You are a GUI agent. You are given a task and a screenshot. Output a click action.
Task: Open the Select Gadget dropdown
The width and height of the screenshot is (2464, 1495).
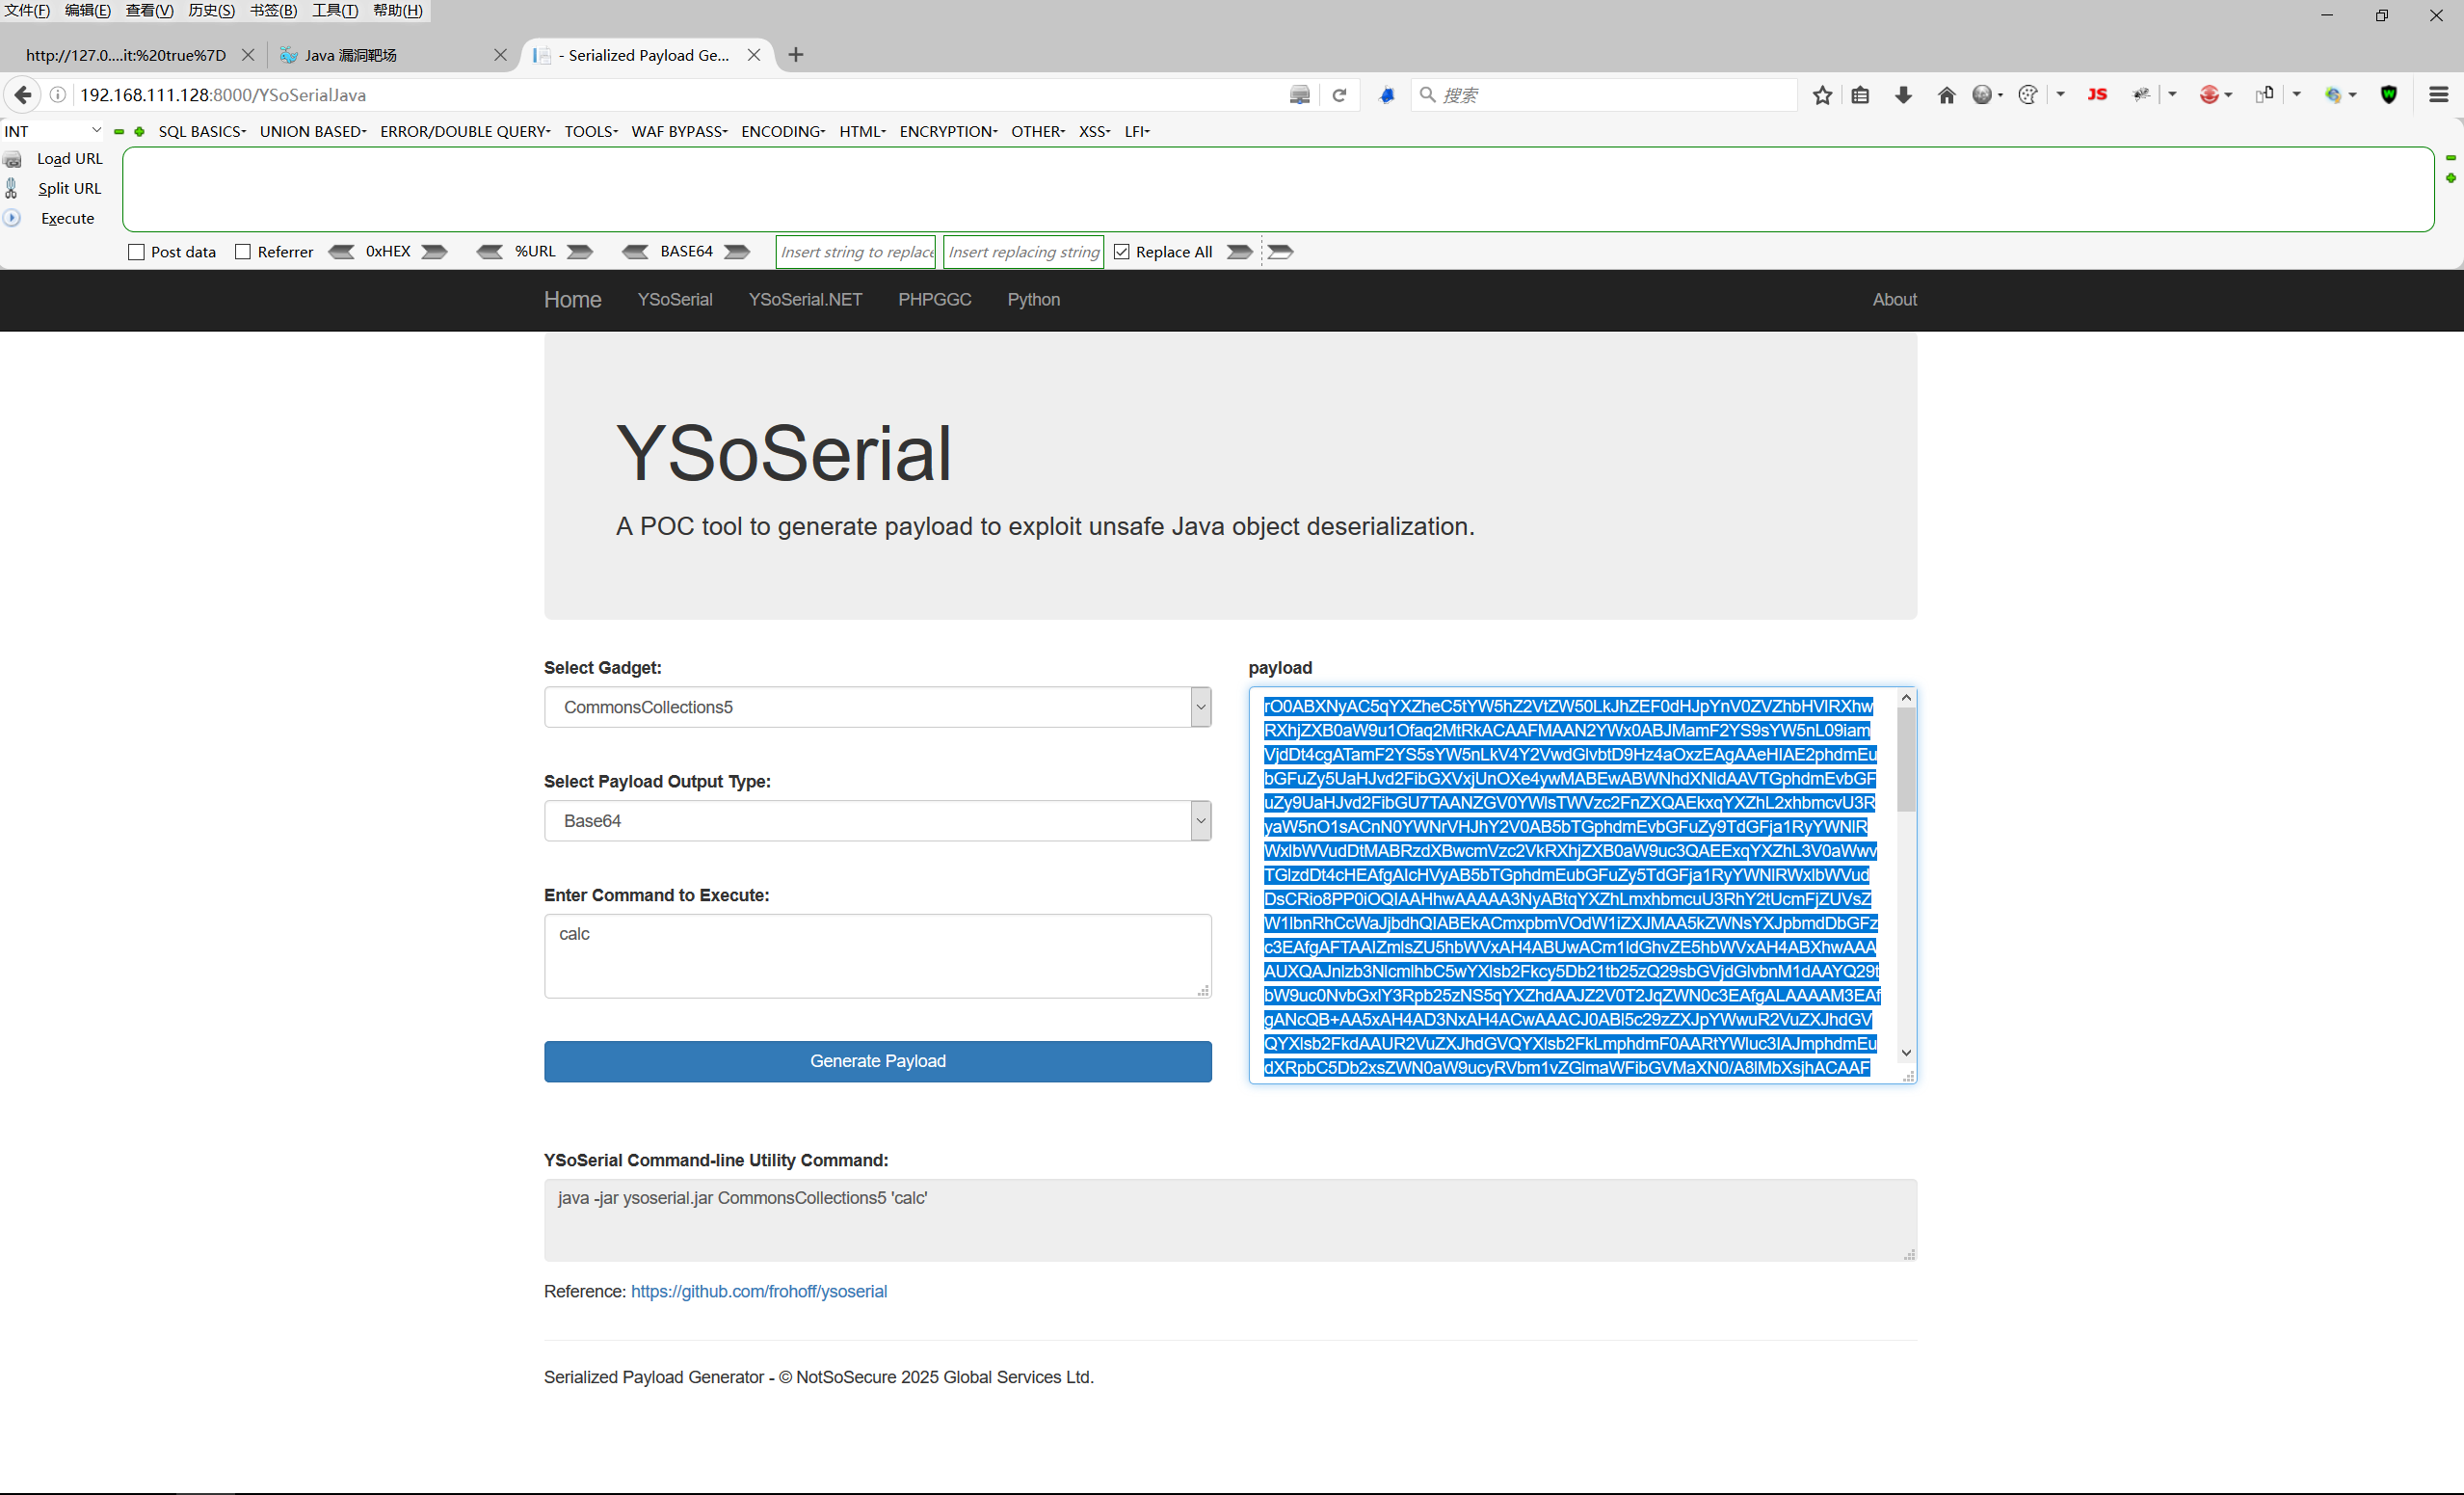[877, 707]
